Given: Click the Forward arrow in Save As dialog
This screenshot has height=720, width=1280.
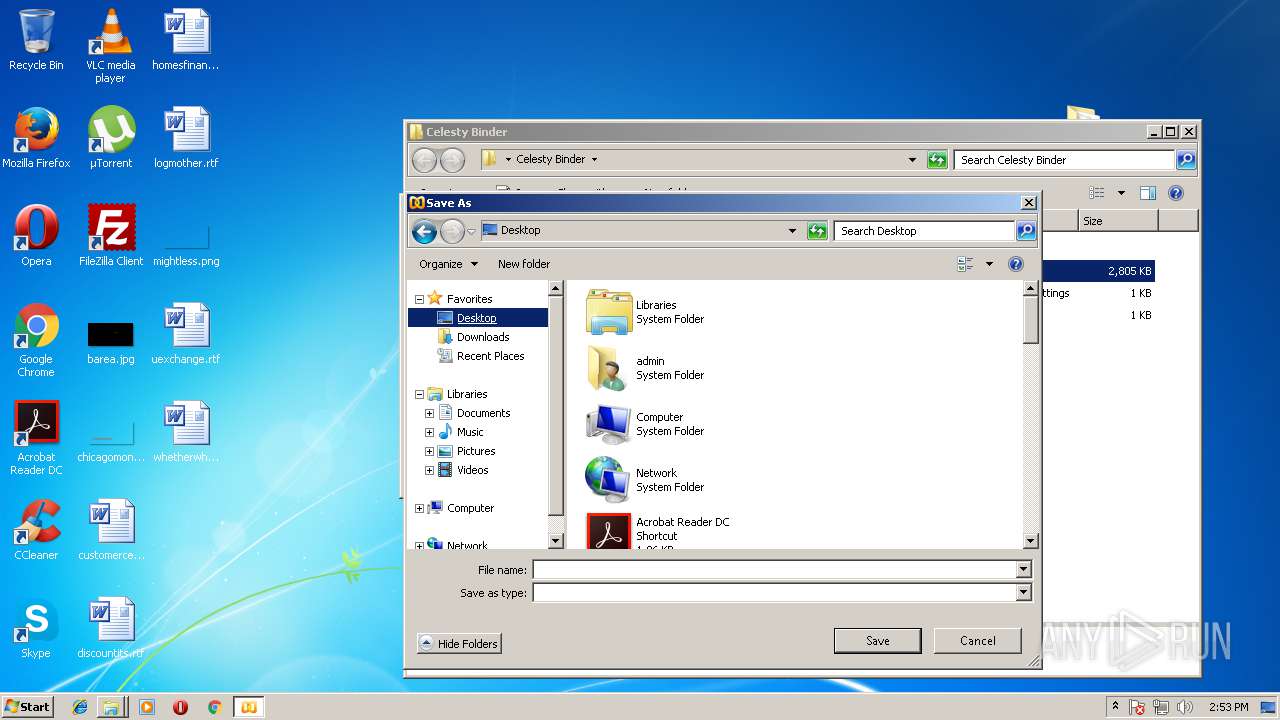Looking at the screenshot, I should 452,232.
